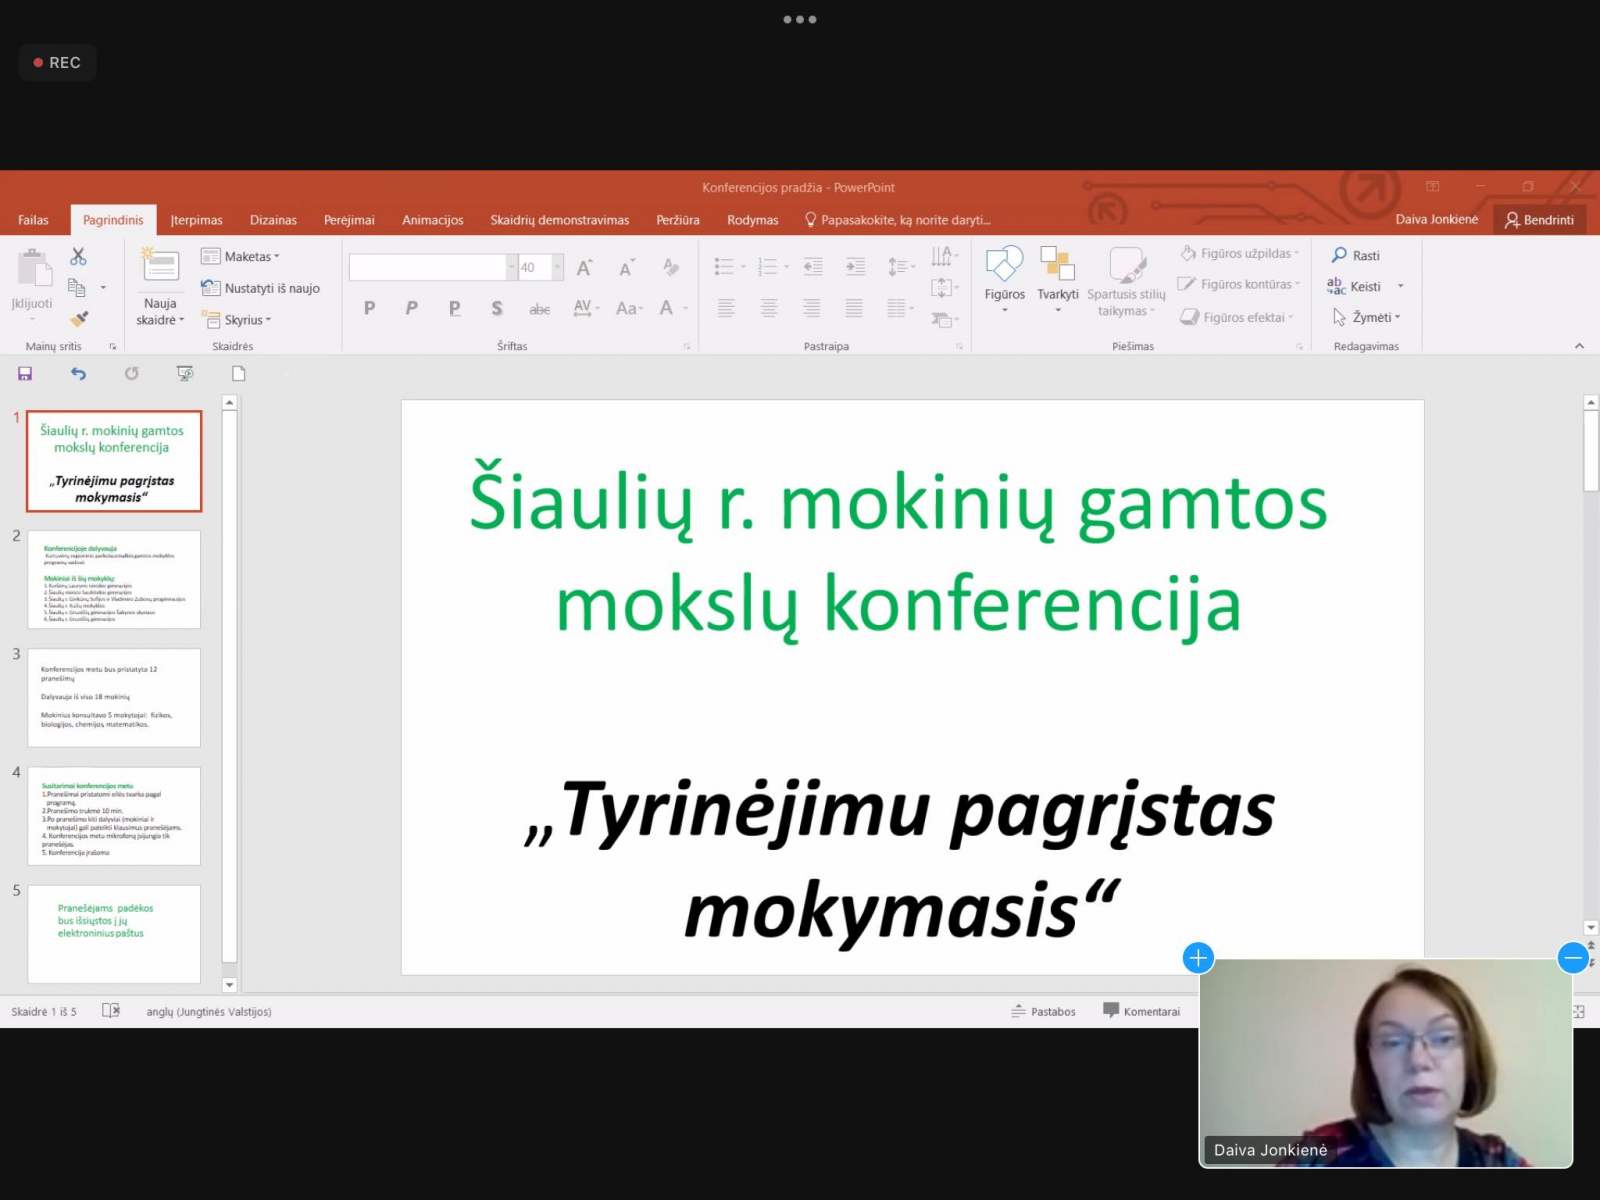
Task: Click the blue plus icon on video tile
Action: coord(1198,958)
